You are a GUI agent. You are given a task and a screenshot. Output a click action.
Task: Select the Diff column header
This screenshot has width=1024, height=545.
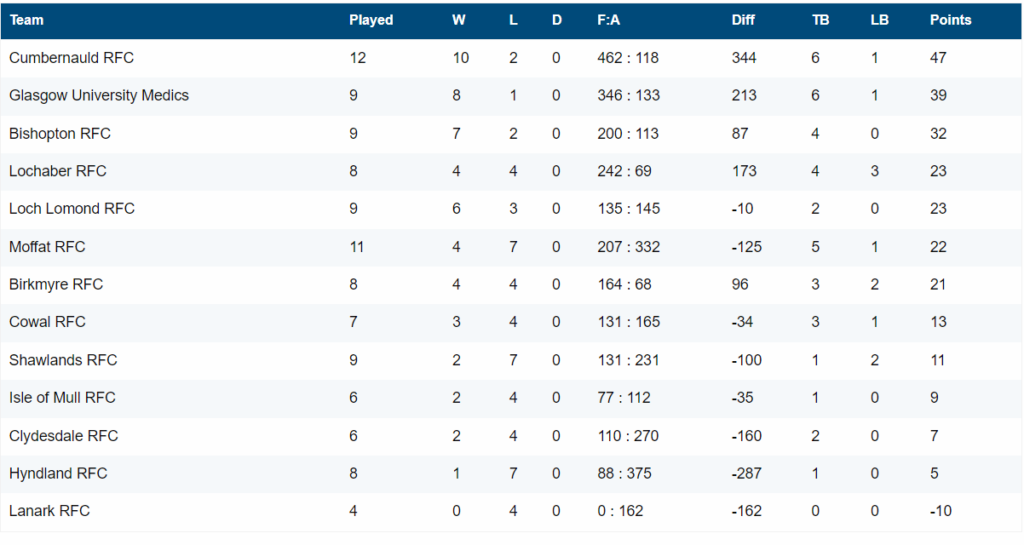pyautogui.click(x=743, y=20)
